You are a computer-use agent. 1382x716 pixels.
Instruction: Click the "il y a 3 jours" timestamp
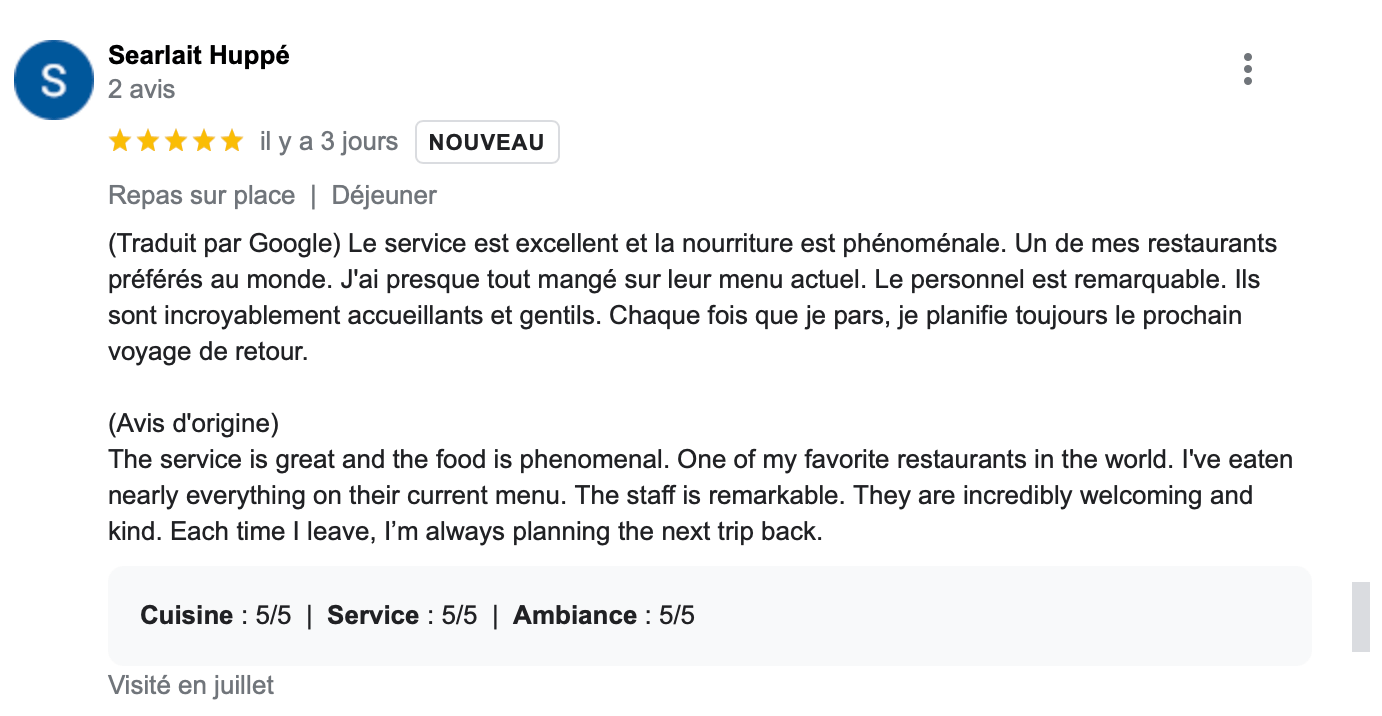click(x=328, y=142)
